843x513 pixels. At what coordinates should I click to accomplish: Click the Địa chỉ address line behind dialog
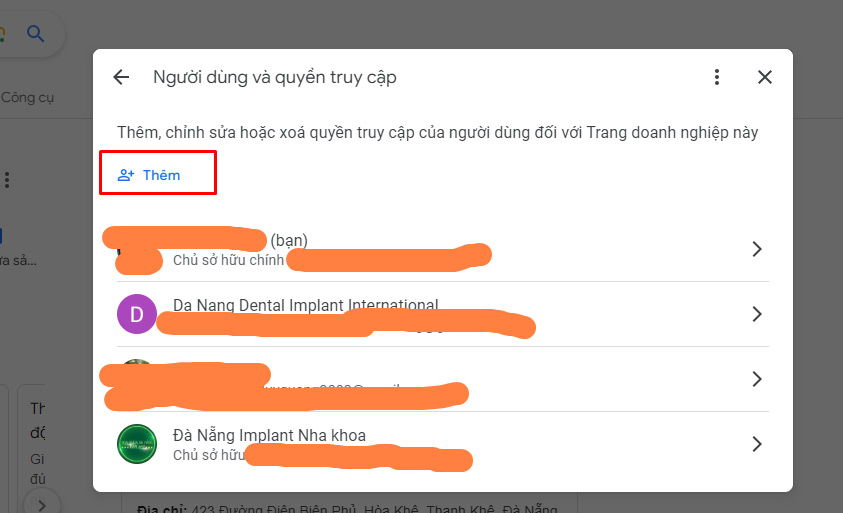click(x=347, y=508)
